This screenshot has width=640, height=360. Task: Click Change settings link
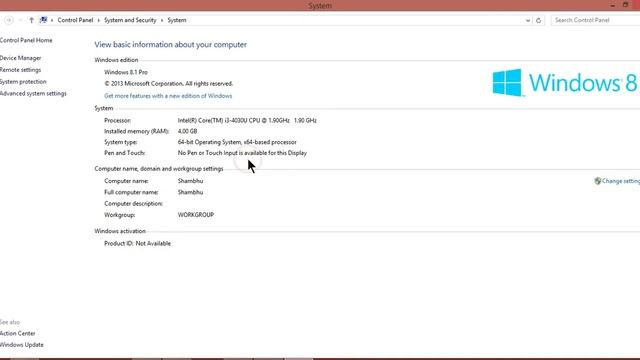(x=621, y=181)
